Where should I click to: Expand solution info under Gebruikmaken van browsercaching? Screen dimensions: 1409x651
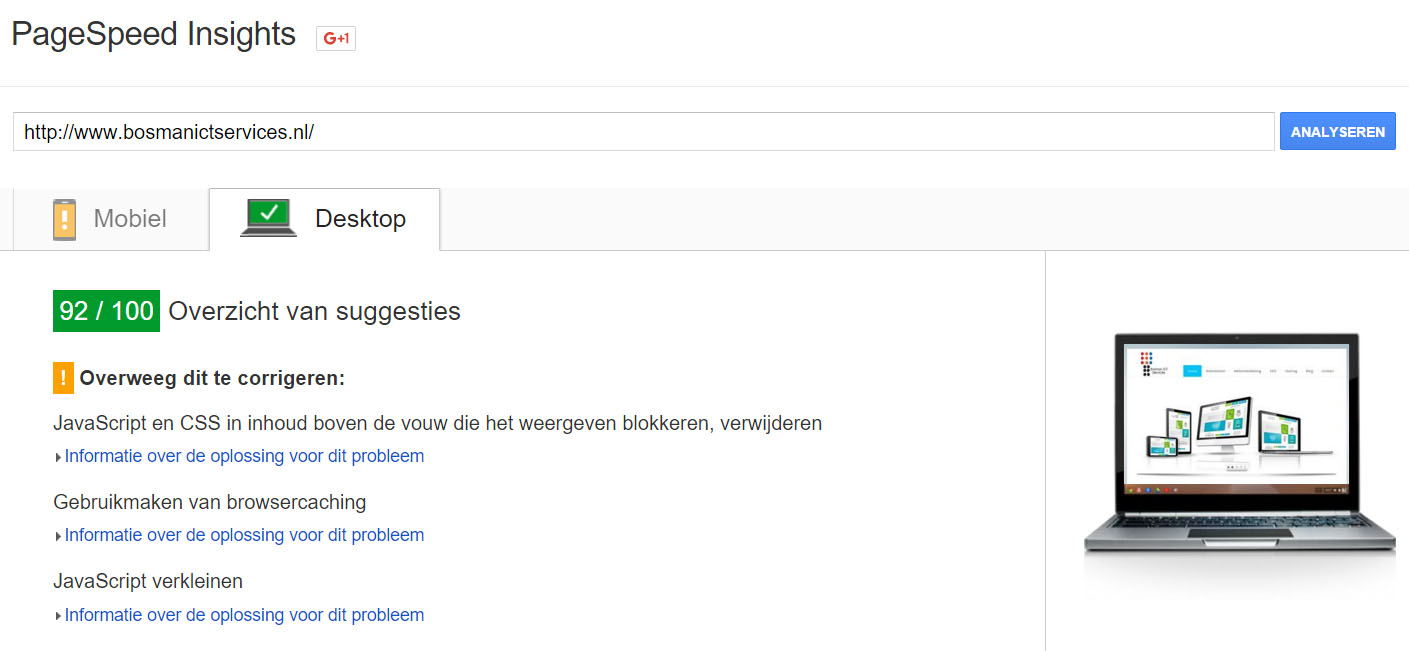(x=244, y=535)
